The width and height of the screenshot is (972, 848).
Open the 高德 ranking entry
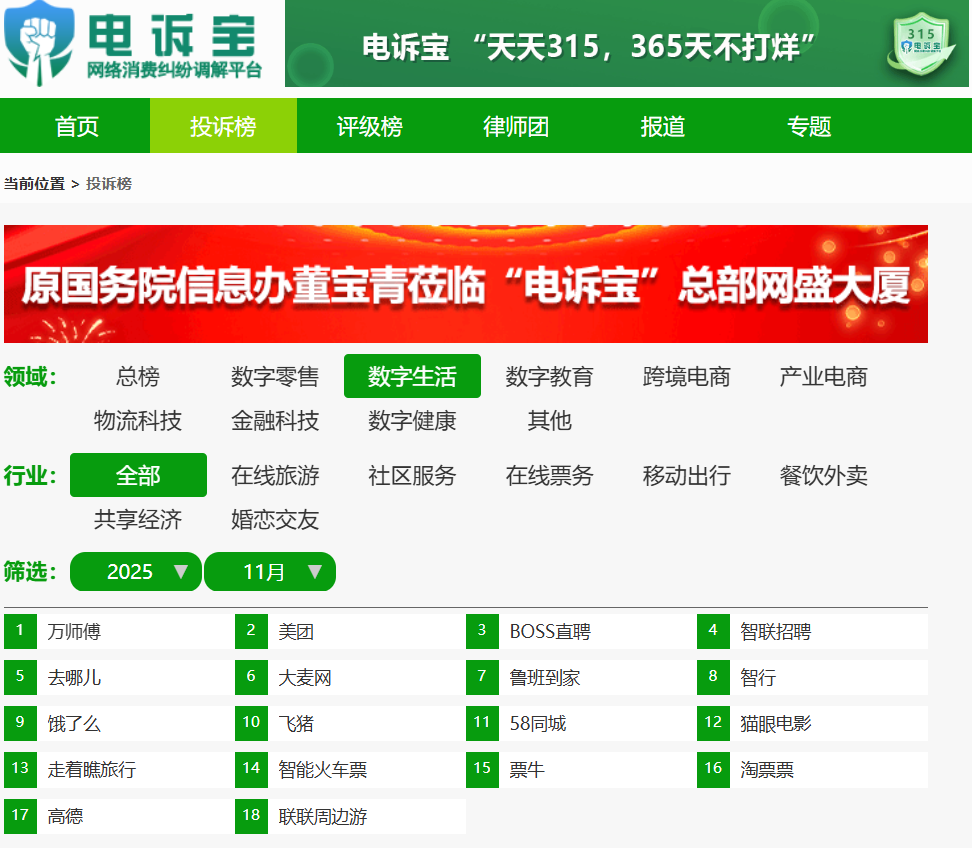pos(66,816)
